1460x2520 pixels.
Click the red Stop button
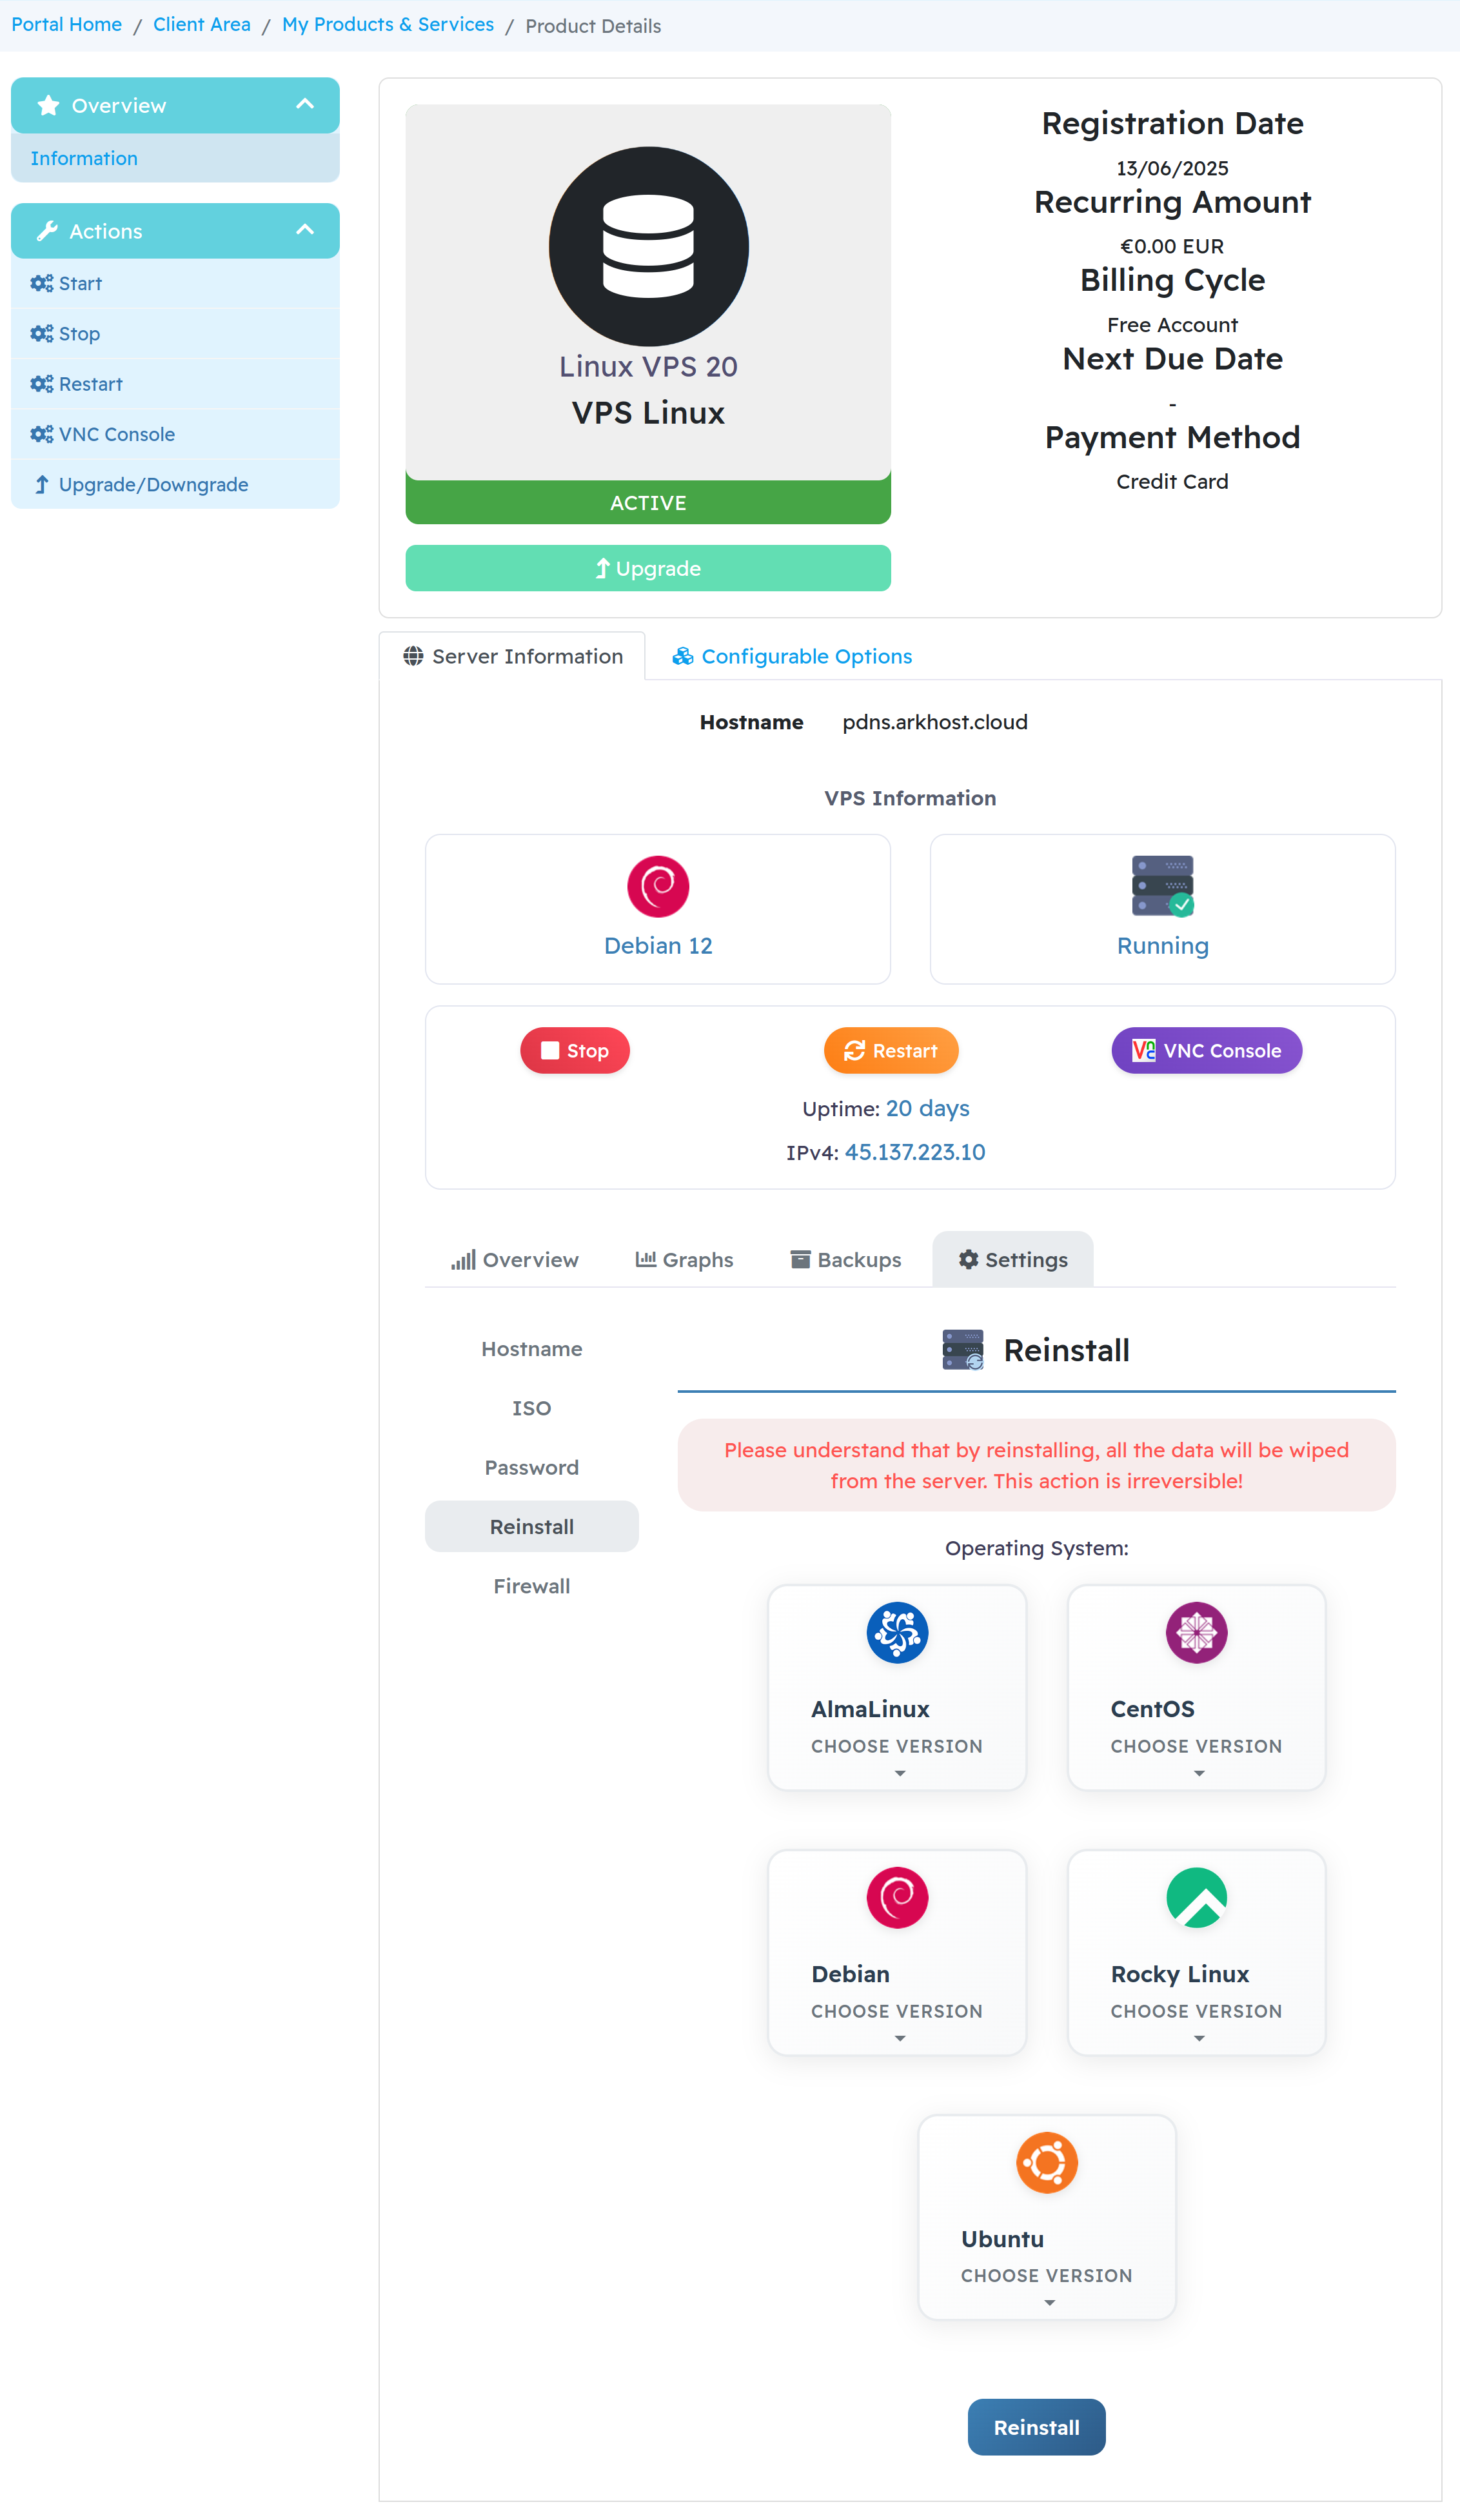click(x=575, y=1051)
